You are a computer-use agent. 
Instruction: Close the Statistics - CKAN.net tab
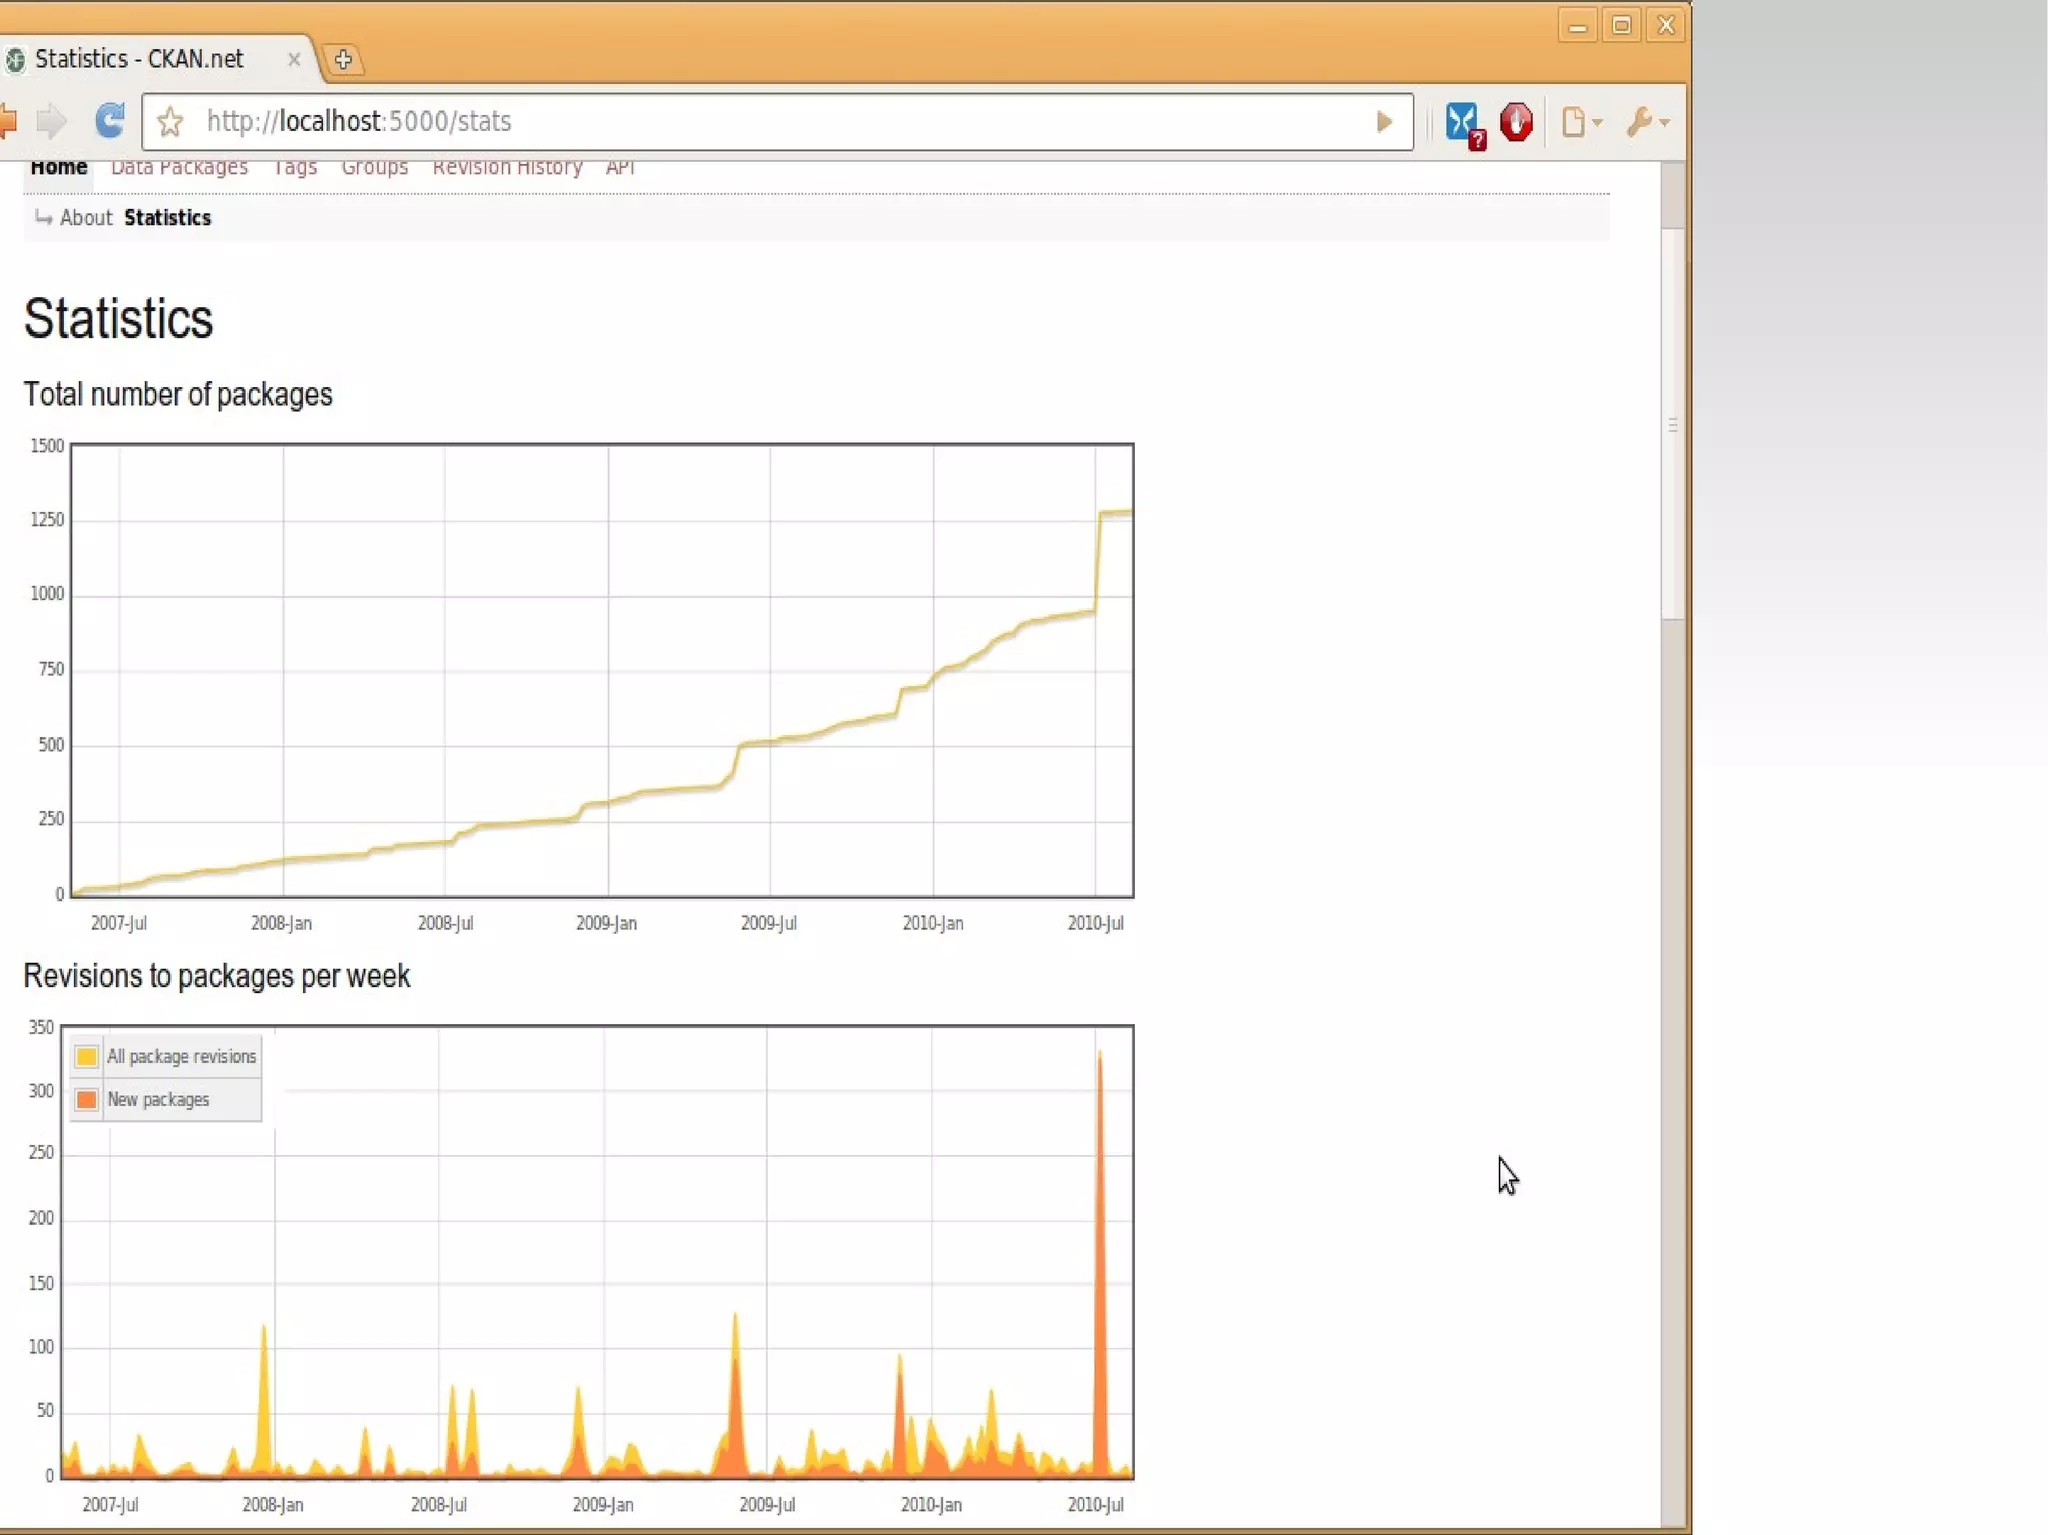pyautogui.click(x=294, y=60)
